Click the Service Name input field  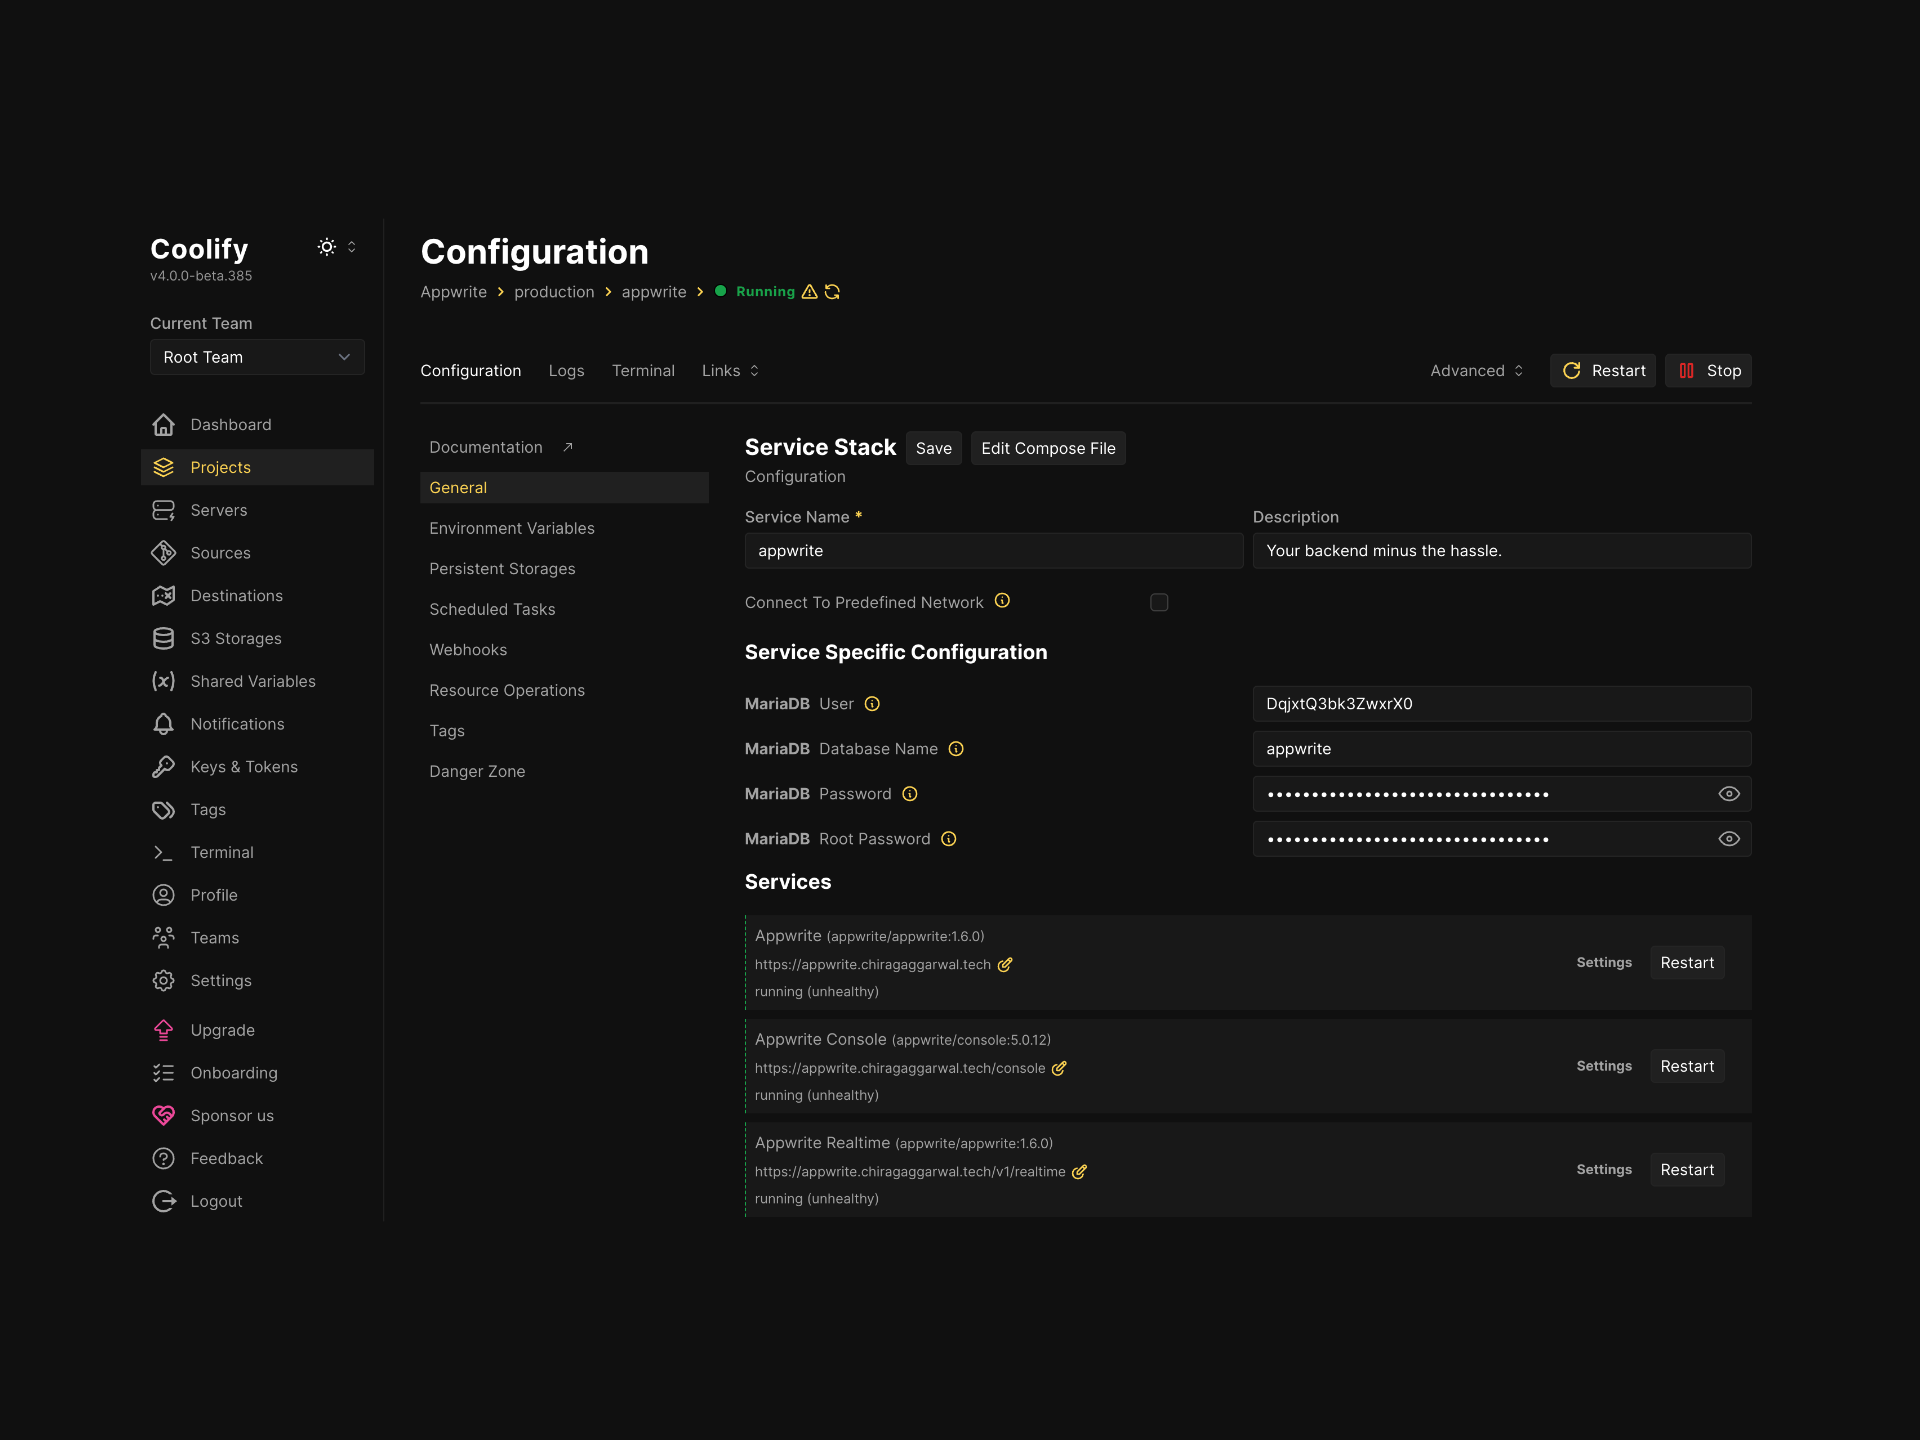[994, 551]
